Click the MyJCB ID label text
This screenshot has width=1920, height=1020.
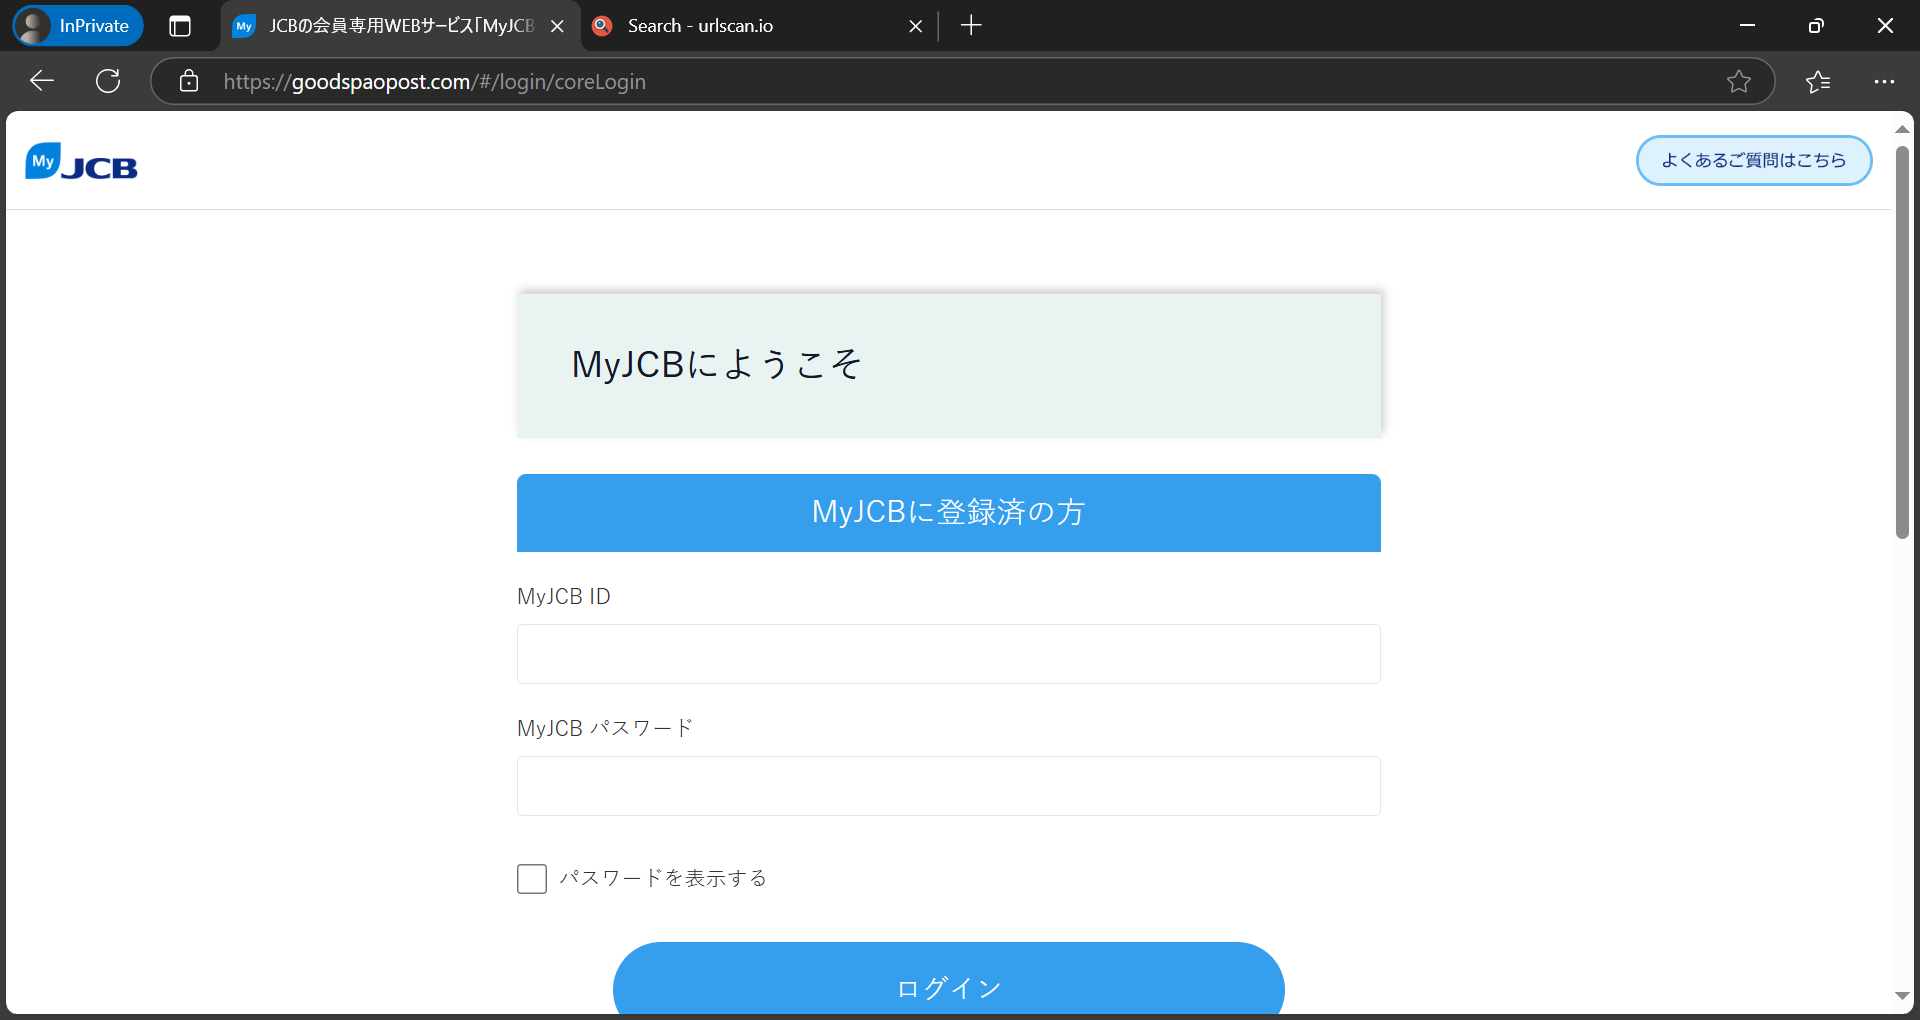pos(564,597)
